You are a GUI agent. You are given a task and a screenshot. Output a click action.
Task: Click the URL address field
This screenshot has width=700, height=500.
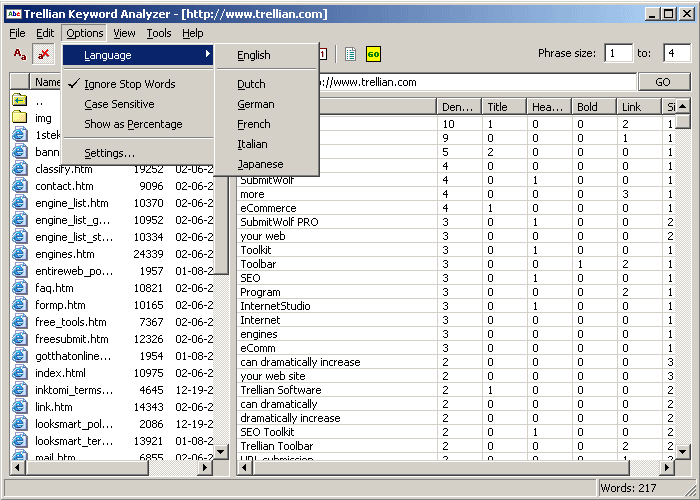tap(477, 82)
